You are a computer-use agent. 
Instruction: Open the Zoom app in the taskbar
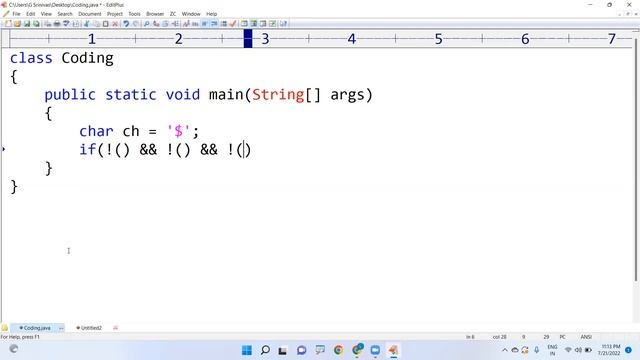[375, 350]
